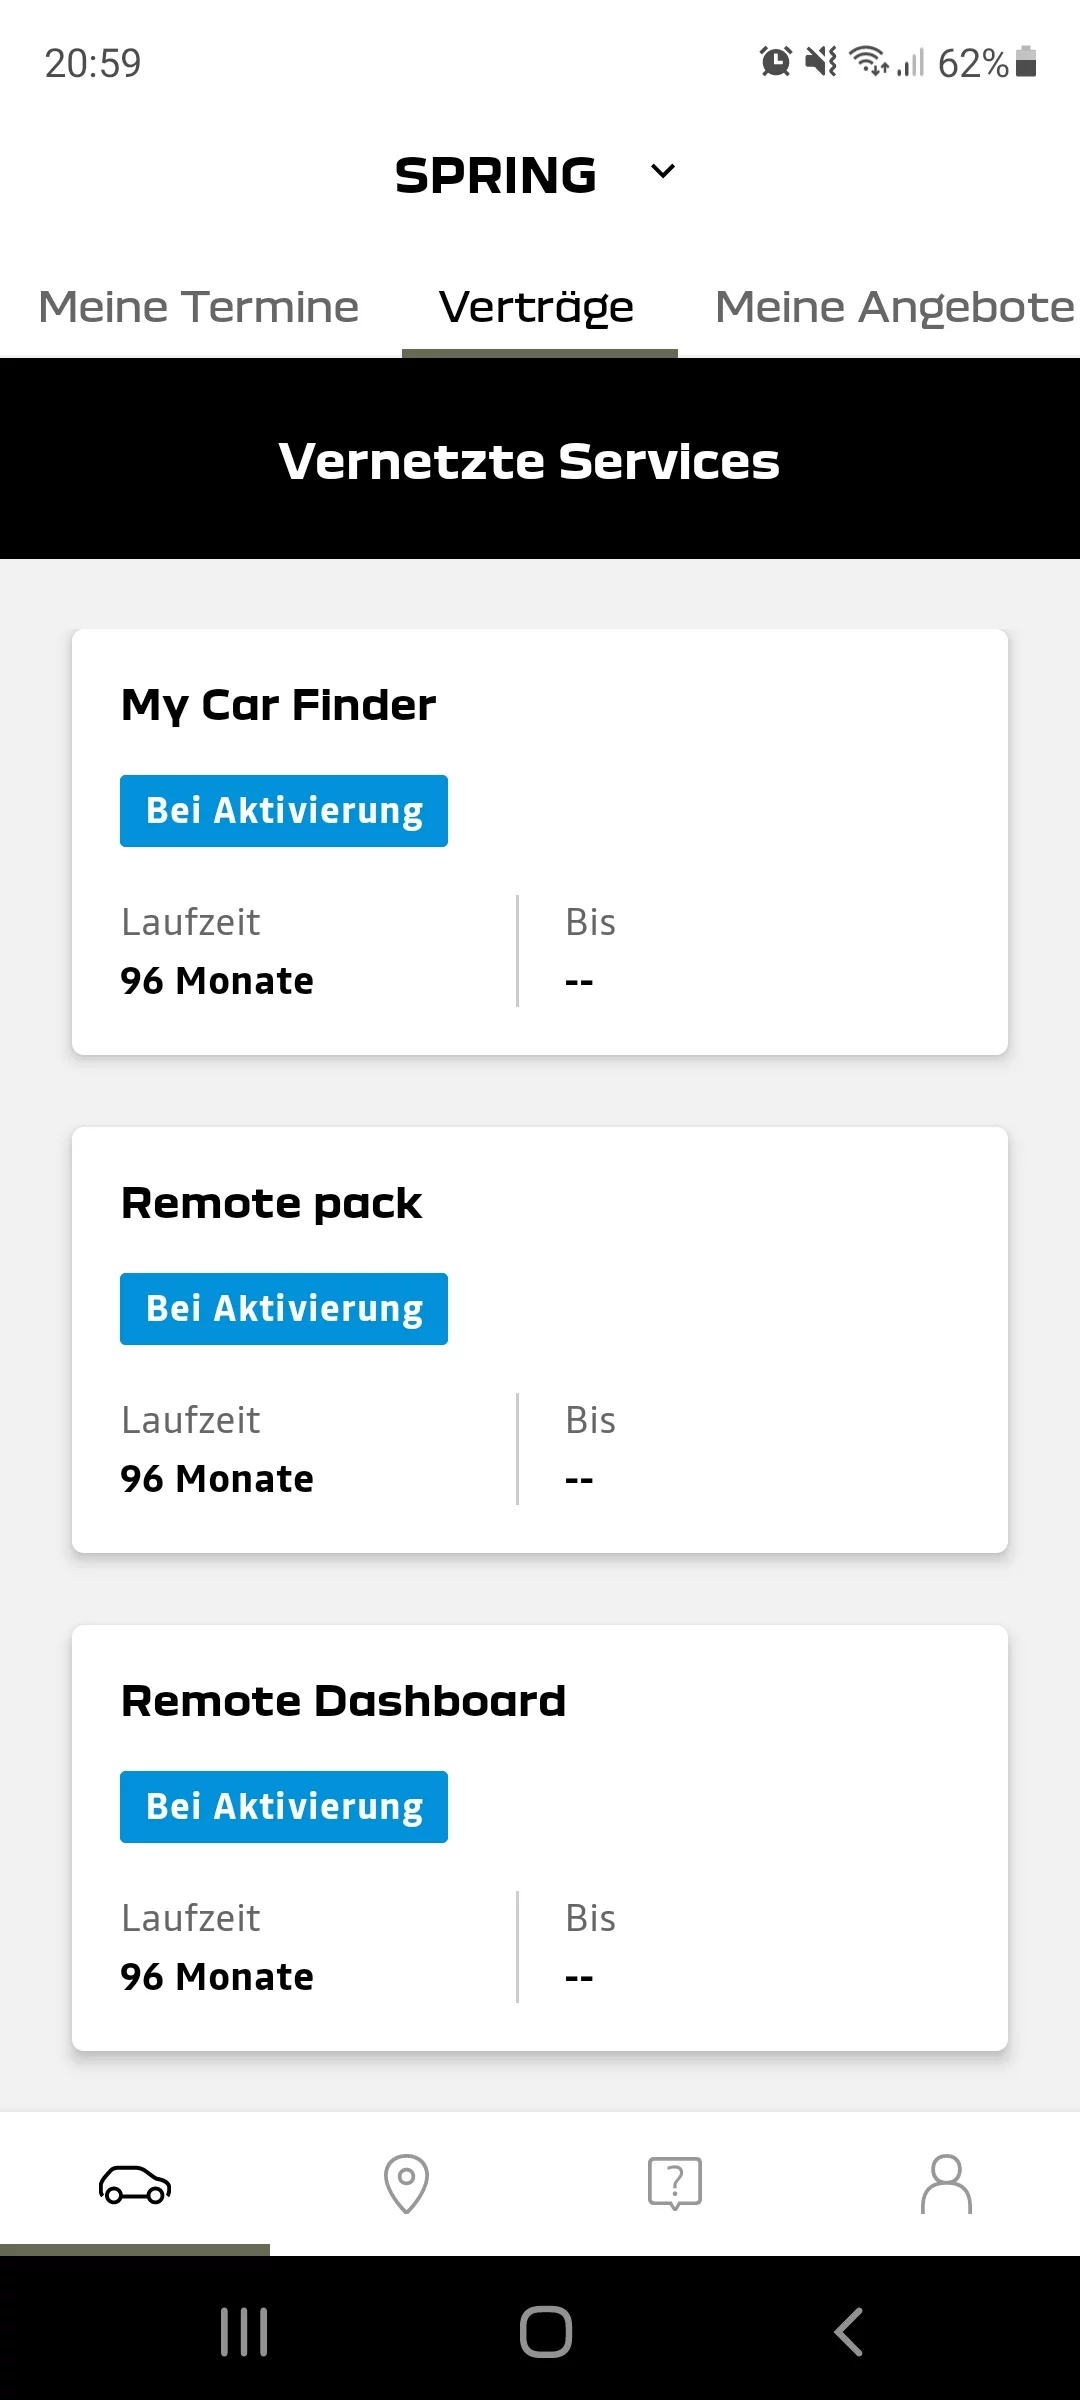
Task: Tap the SPRING vehicle name
Action: [496, 175]
